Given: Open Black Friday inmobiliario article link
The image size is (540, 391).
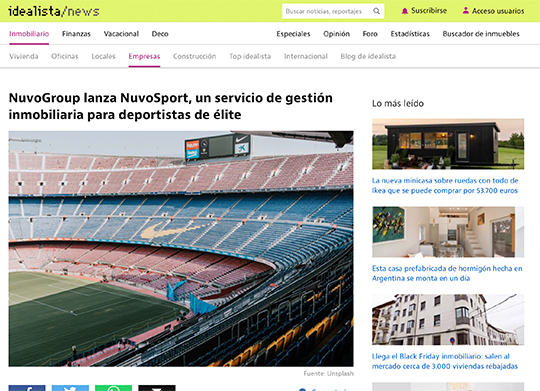Looking at the screenshot, I should (445, 361).
